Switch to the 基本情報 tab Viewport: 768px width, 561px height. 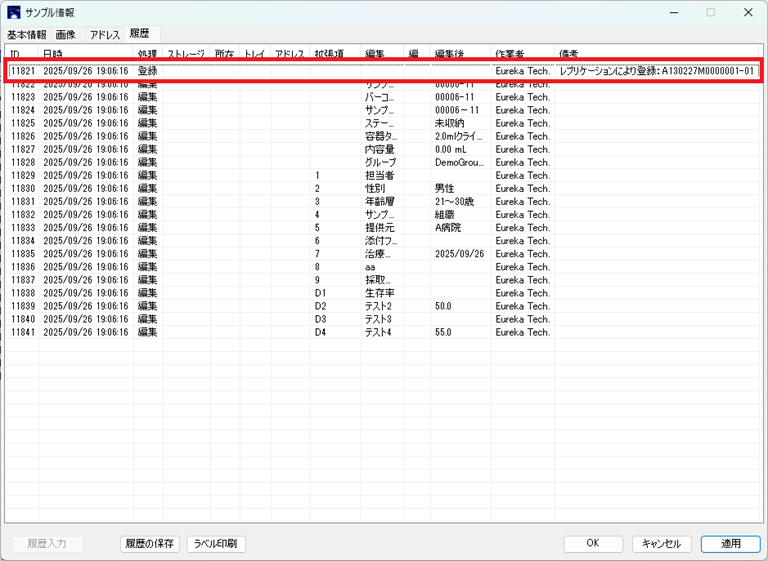(x=26, y=35)
